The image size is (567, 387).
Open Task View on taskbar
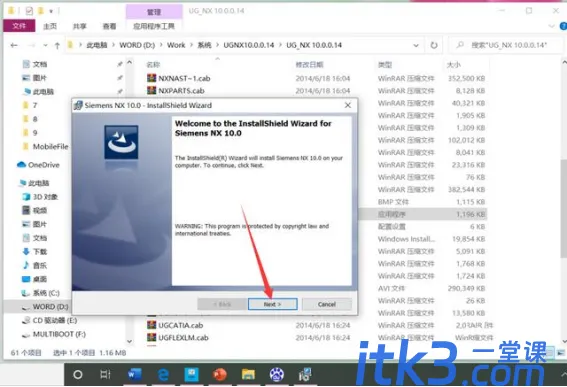(105, 375)
